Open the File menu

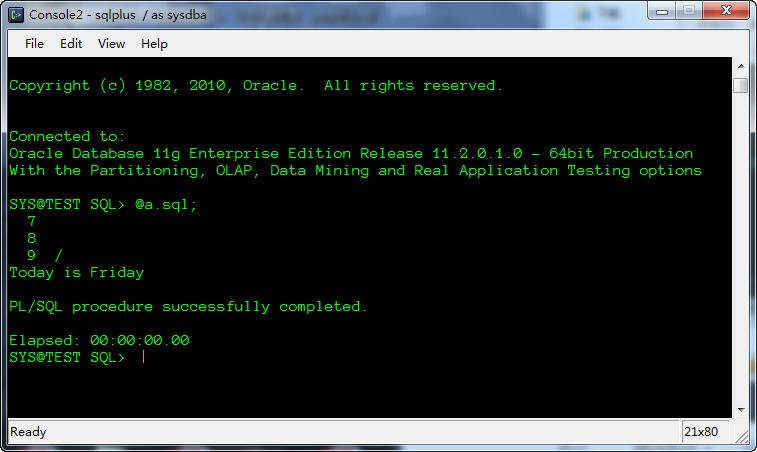(x=34, y=44)
